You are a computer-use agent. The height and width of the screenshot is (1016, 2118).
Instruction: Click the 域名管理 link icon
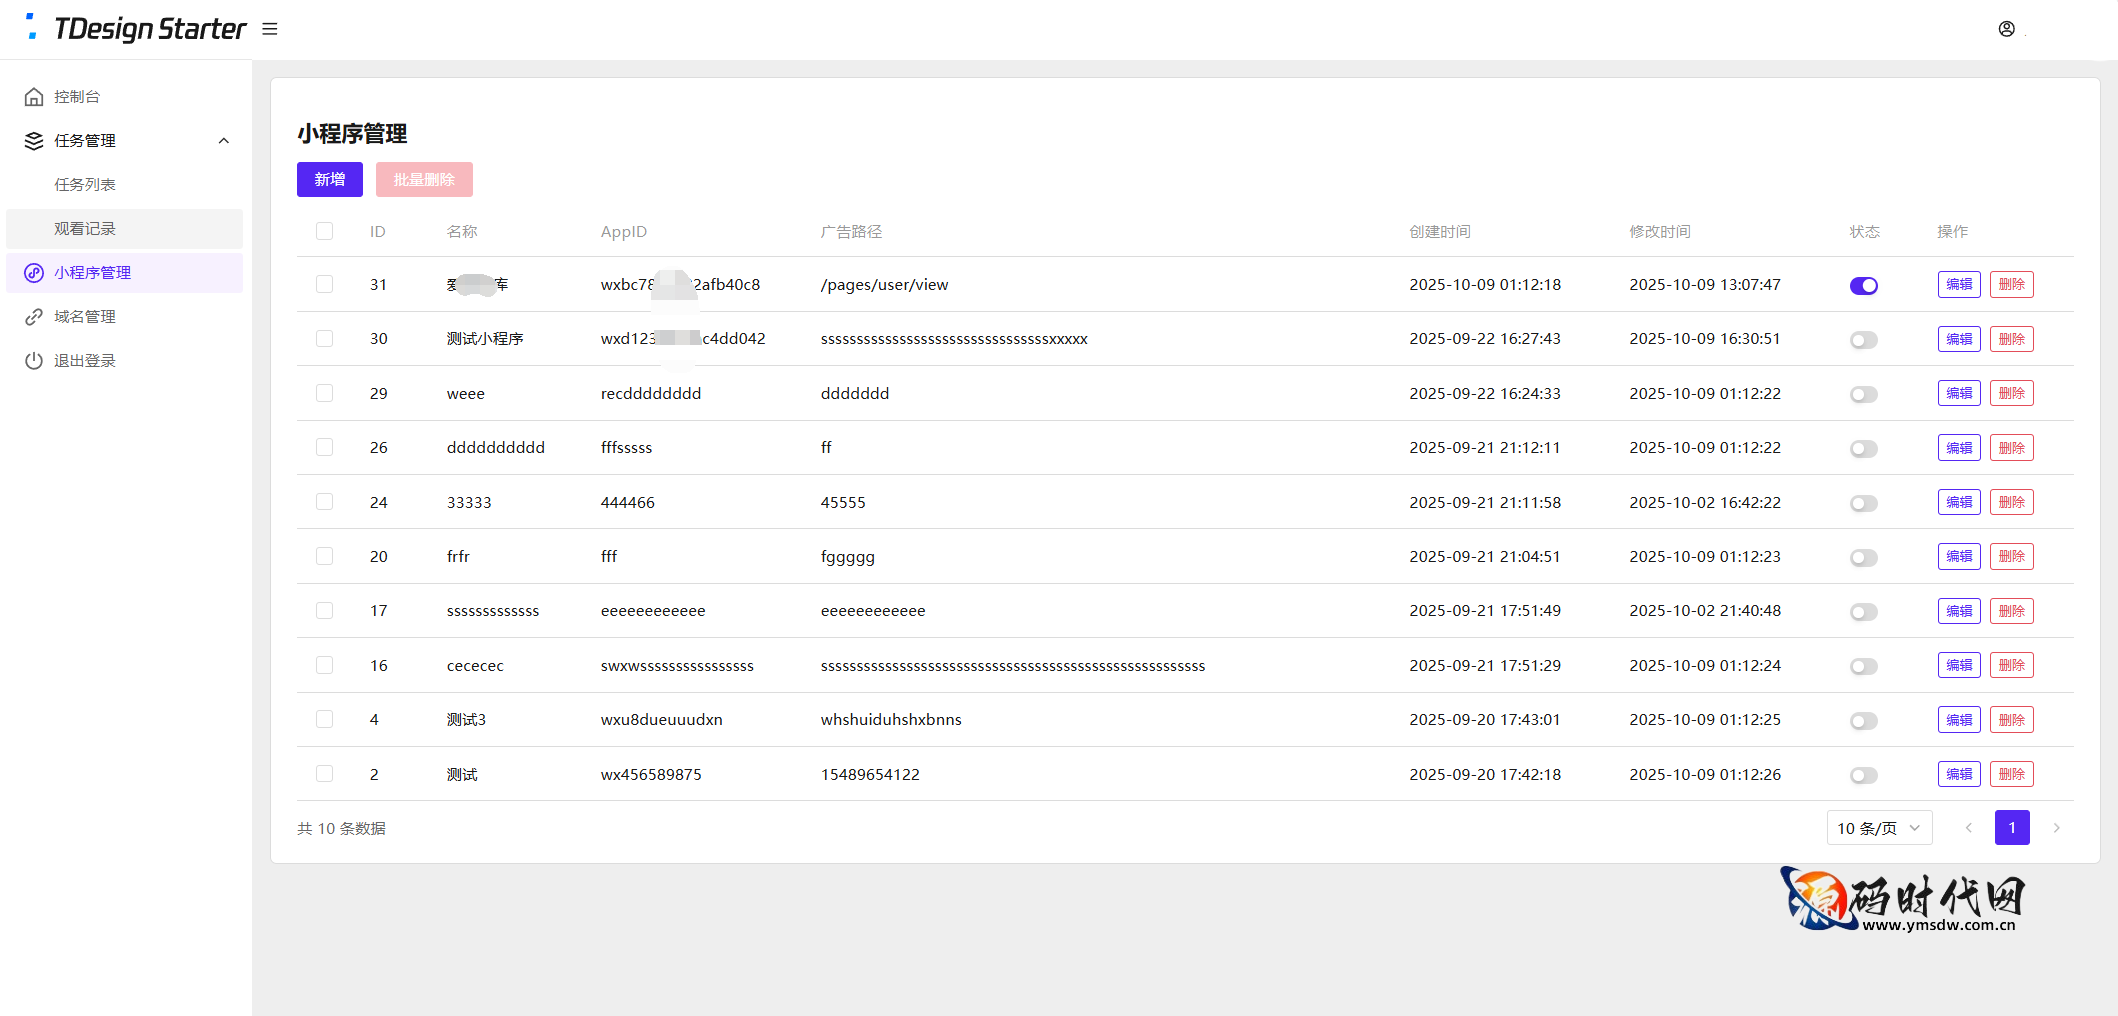click(34, 317)
